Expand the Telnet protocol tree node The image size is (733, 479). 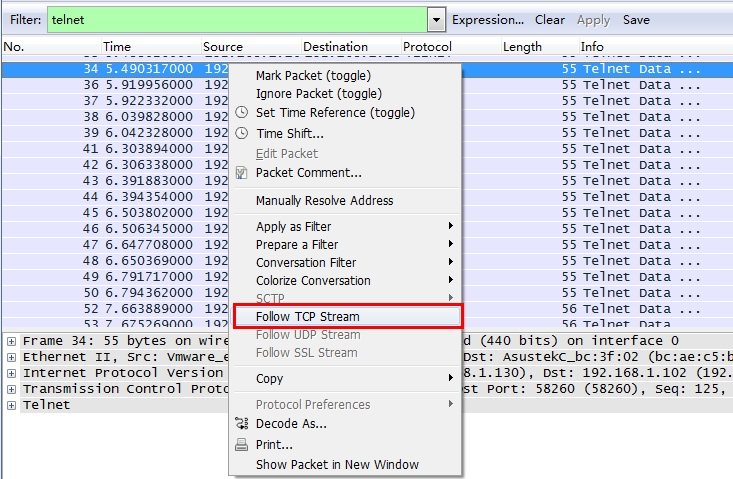(11, 405)
